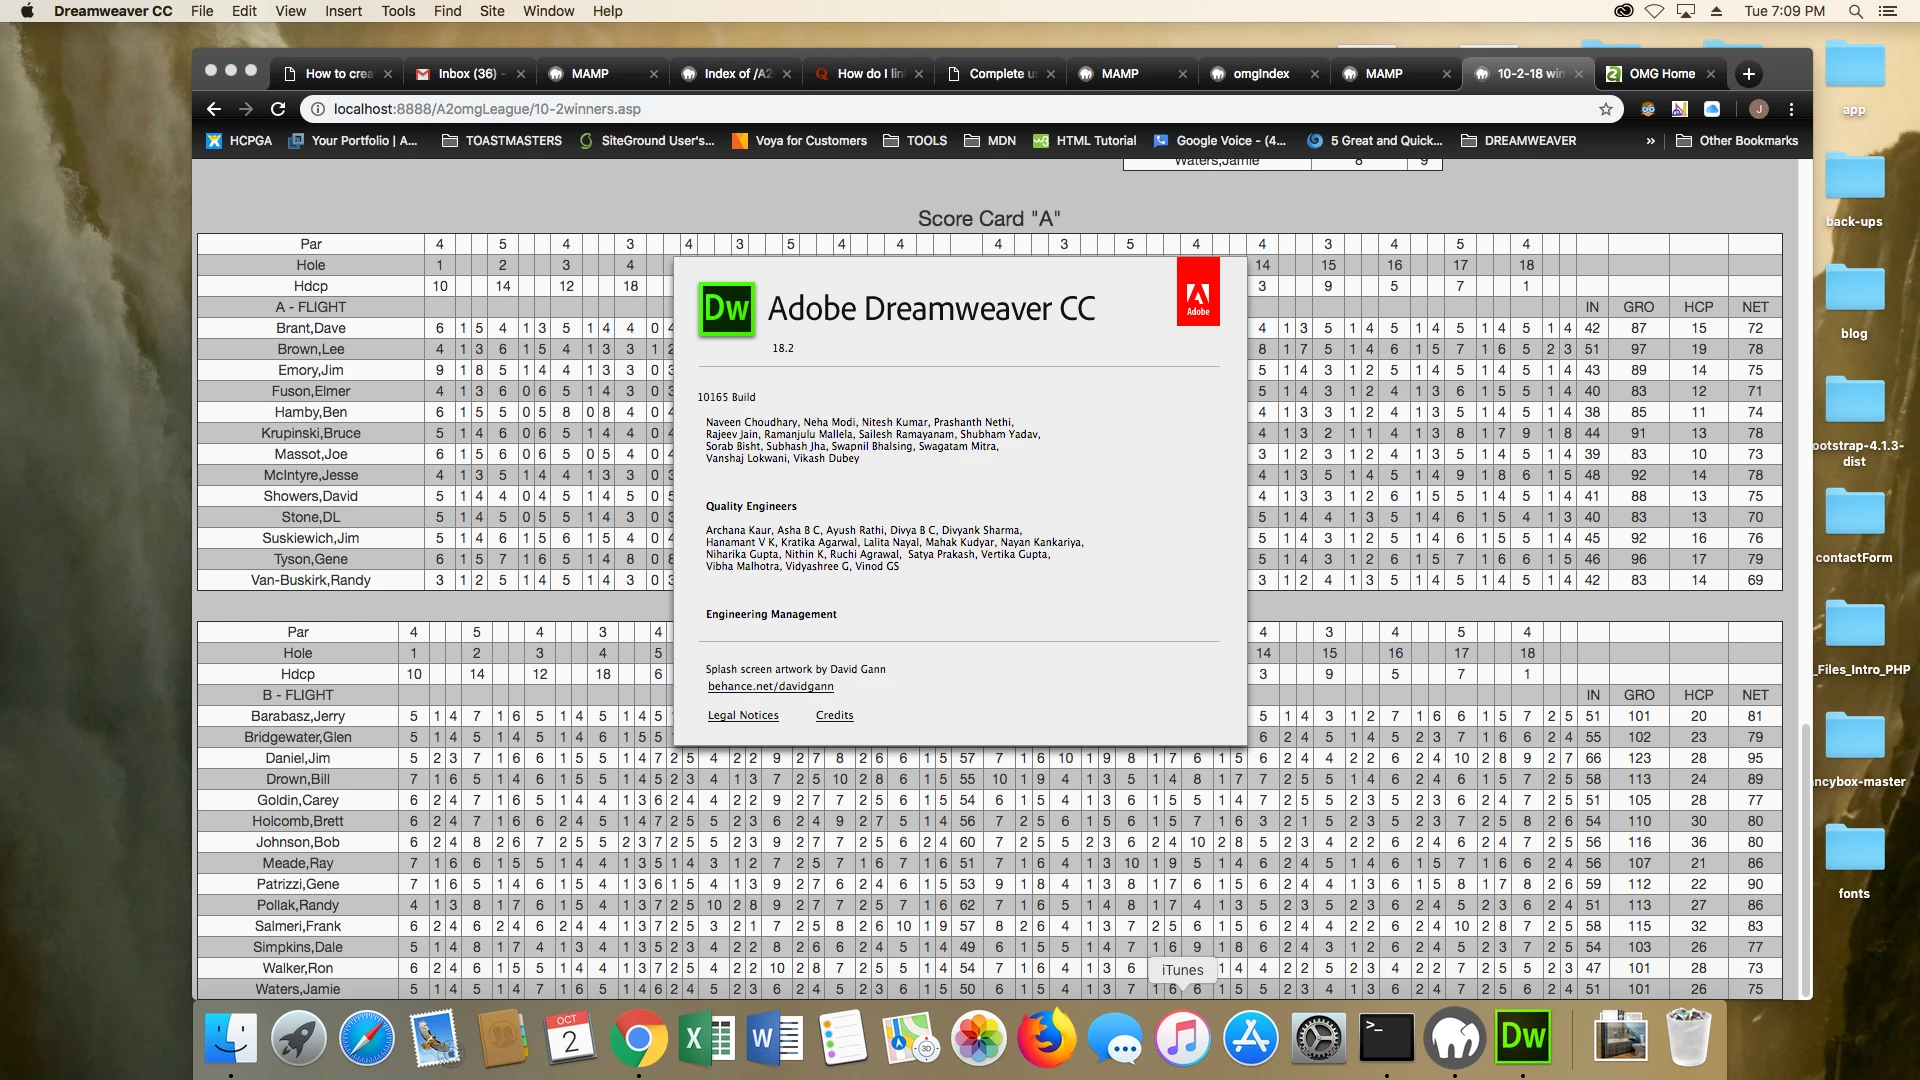Expand the hidden bookmarks chevron
The image size is (1920, 1080).
click(1650, 141)
